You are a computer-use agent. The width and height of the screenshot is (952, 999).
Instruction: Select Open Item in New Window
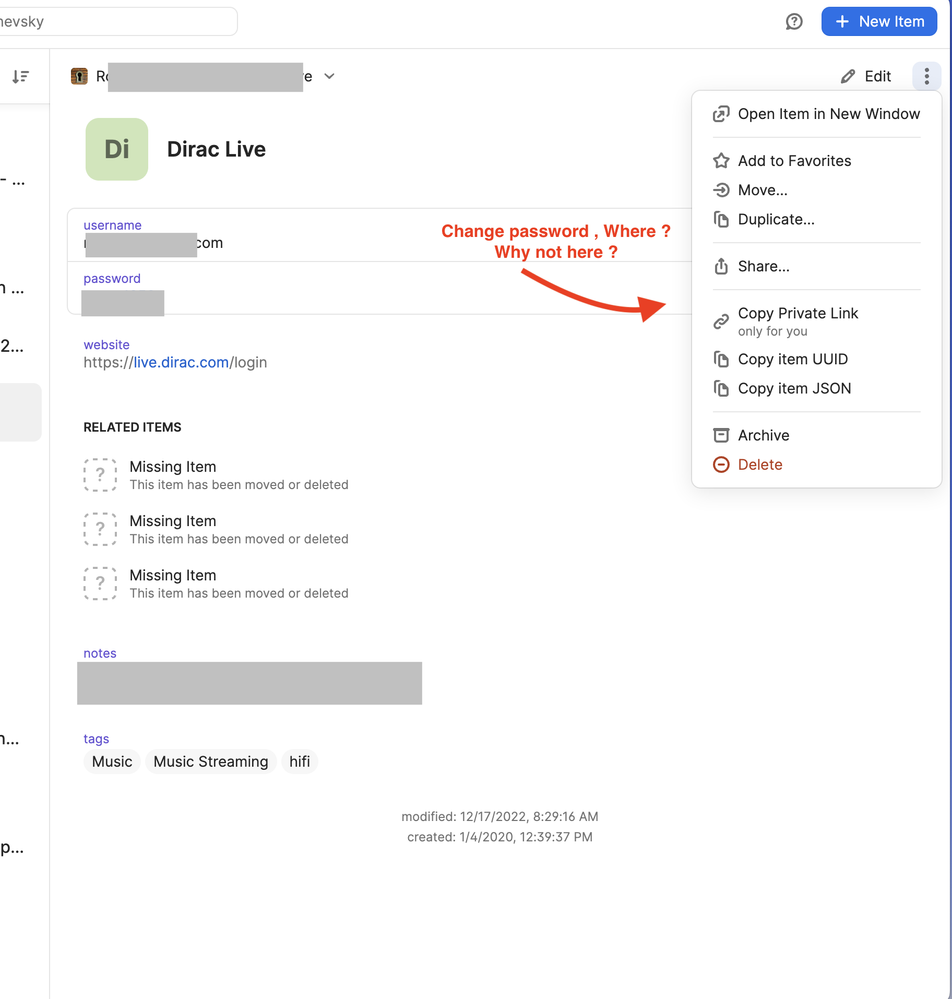coord(828,114)
